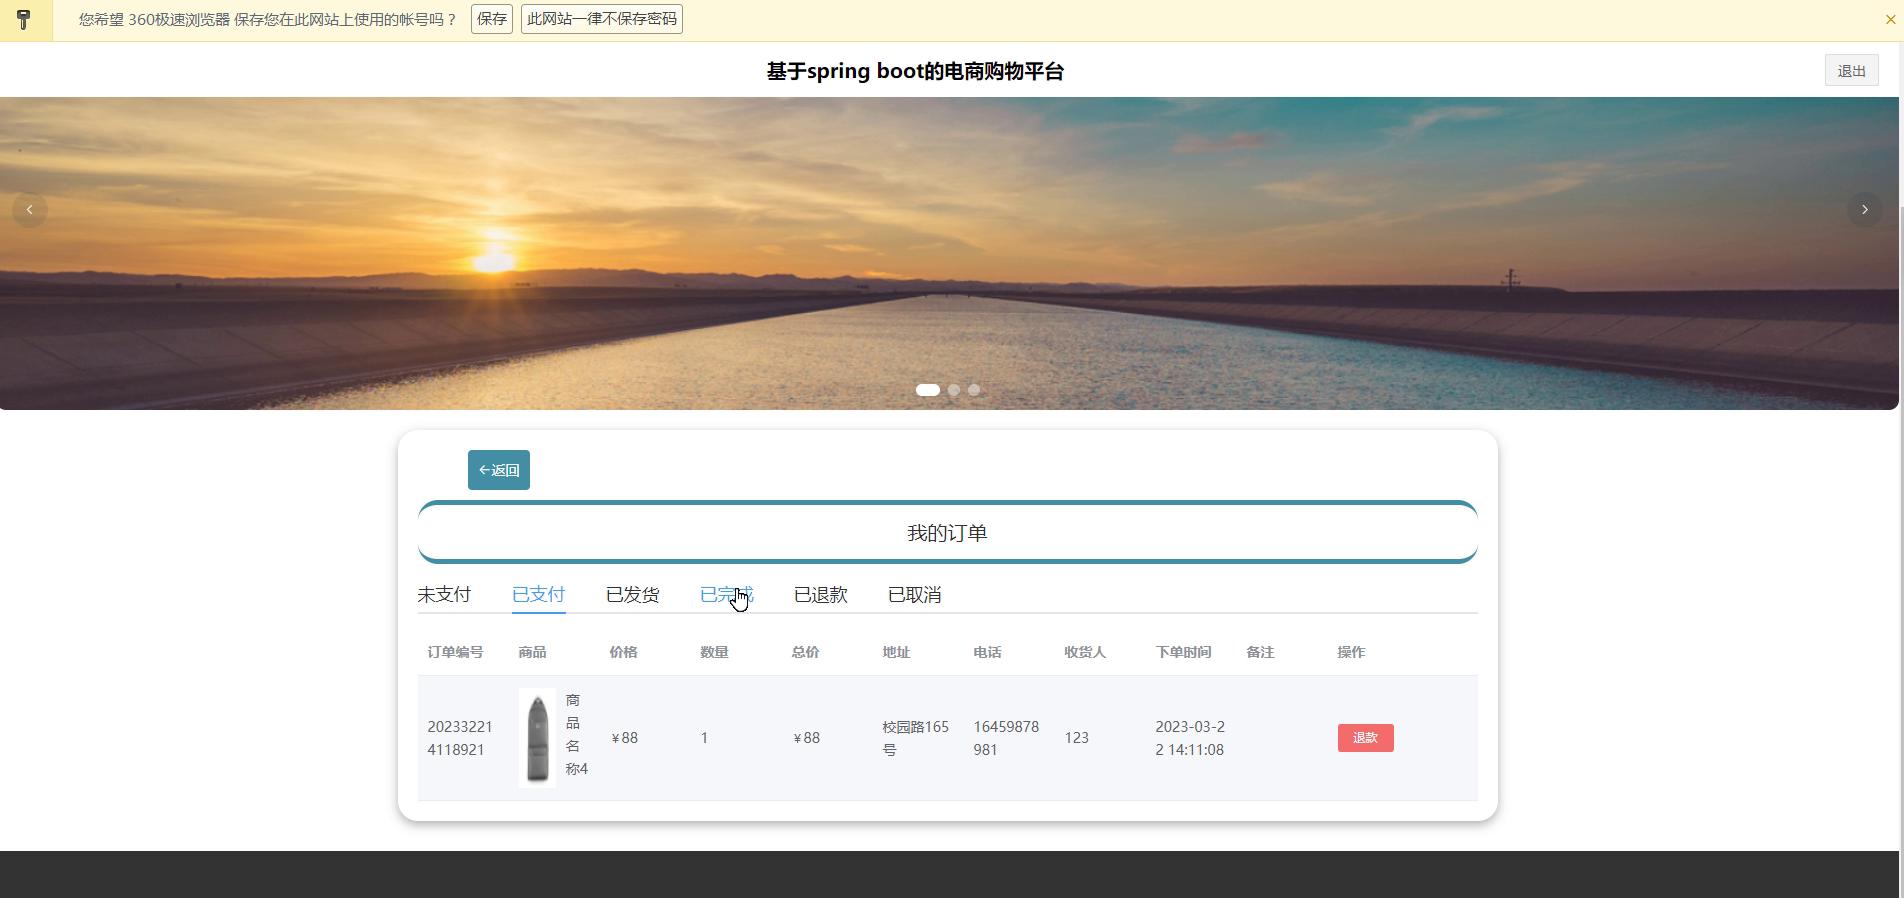Image resolution: width=1904 pixels, height=898 pixels.
Task: Click order number 202332214118921
Action: click(460, 738)
